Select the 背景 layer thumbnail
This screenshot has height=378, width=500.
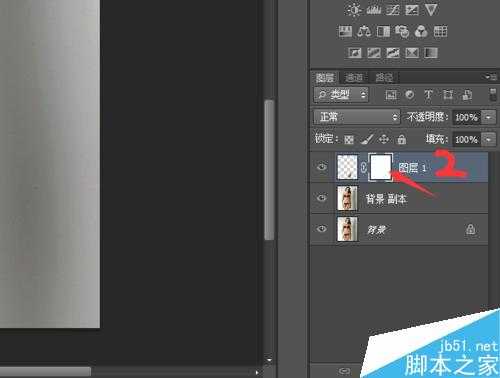pyautogui.click(x=347, y=229)
